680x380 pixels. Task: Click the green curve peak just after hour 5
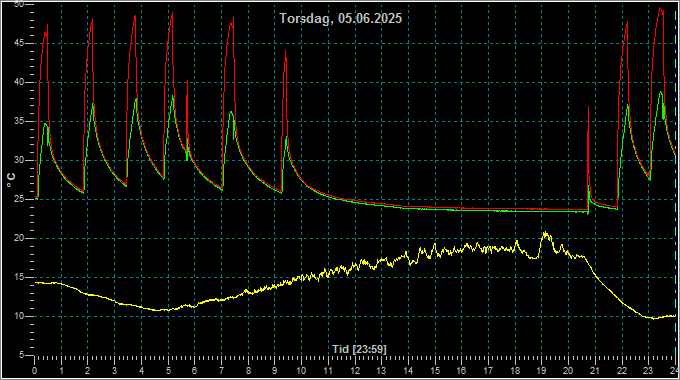pyautogui.click(x=173, y=96)
